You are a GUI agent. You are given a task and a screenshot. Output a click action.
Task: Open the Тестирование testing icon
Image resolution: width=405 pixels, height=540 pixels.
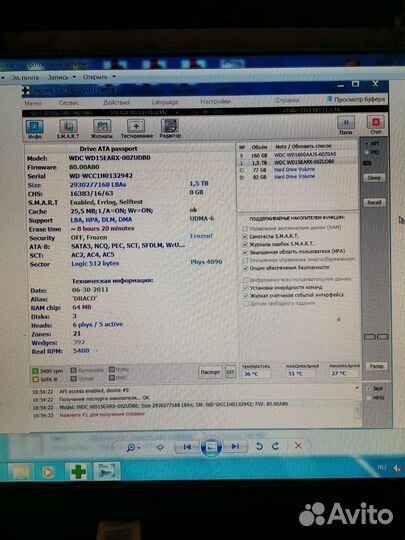136,129
